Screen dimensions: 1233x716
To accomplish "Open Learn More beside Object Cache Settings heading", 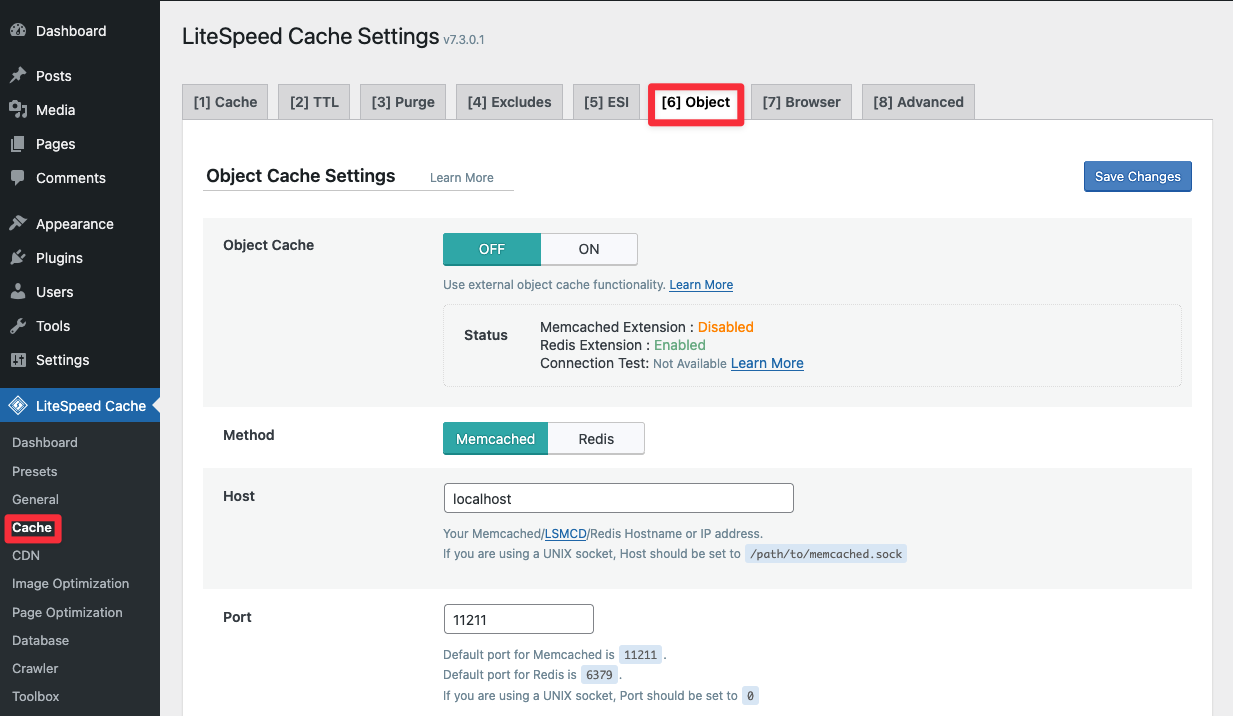I will pyautogui.click(x=462, y=178).
